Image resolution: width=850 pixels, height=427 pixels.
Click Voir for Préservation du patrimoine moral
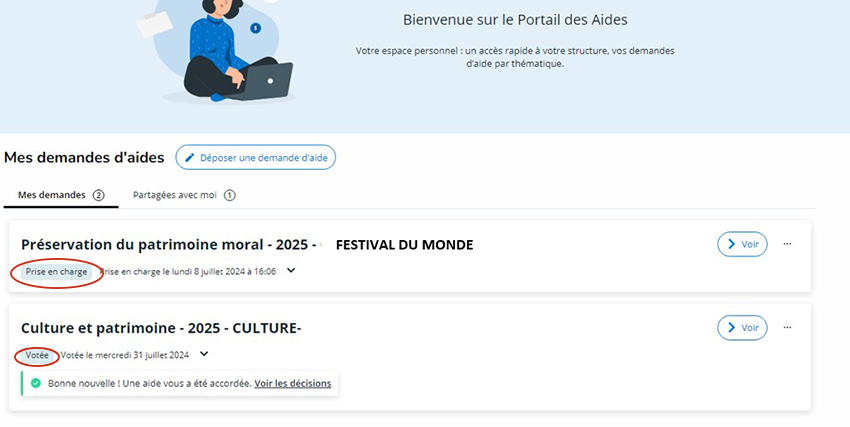pos(742,244)
